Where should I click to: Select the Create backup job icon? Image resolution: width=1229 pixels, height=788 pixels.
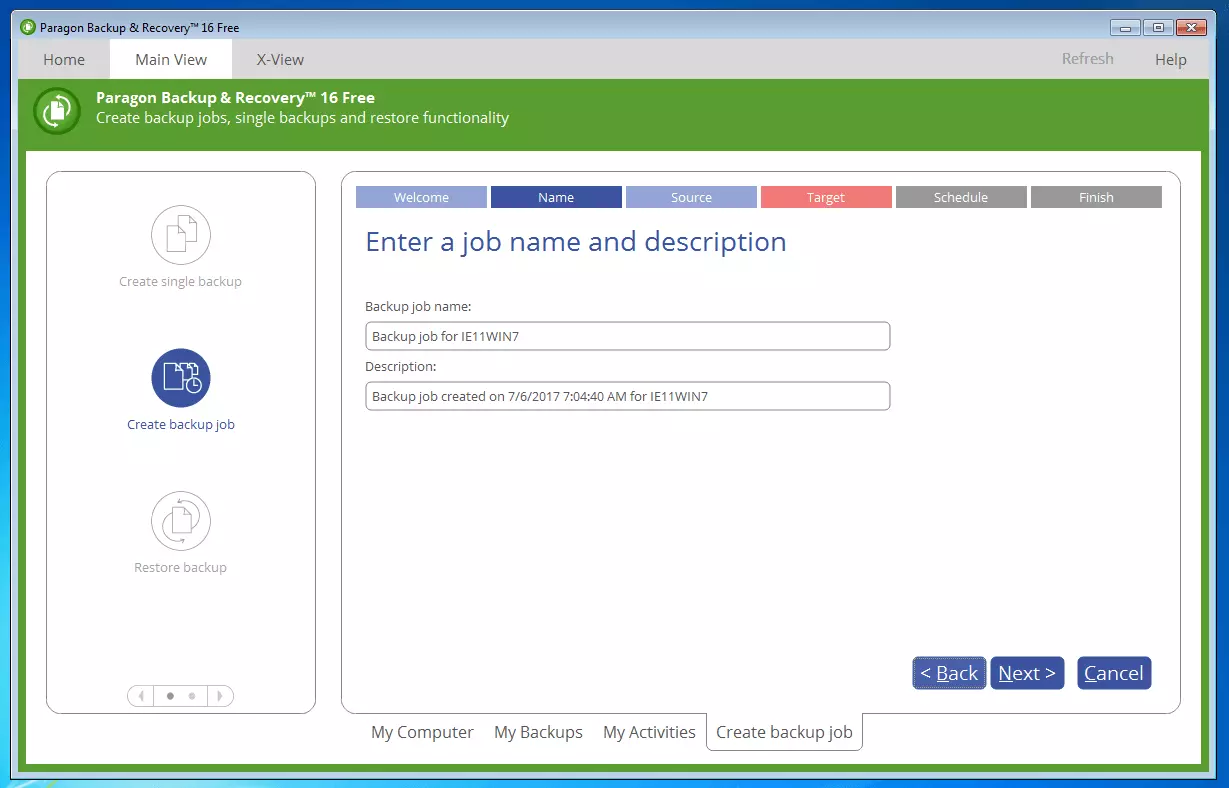tap(181, 378)
